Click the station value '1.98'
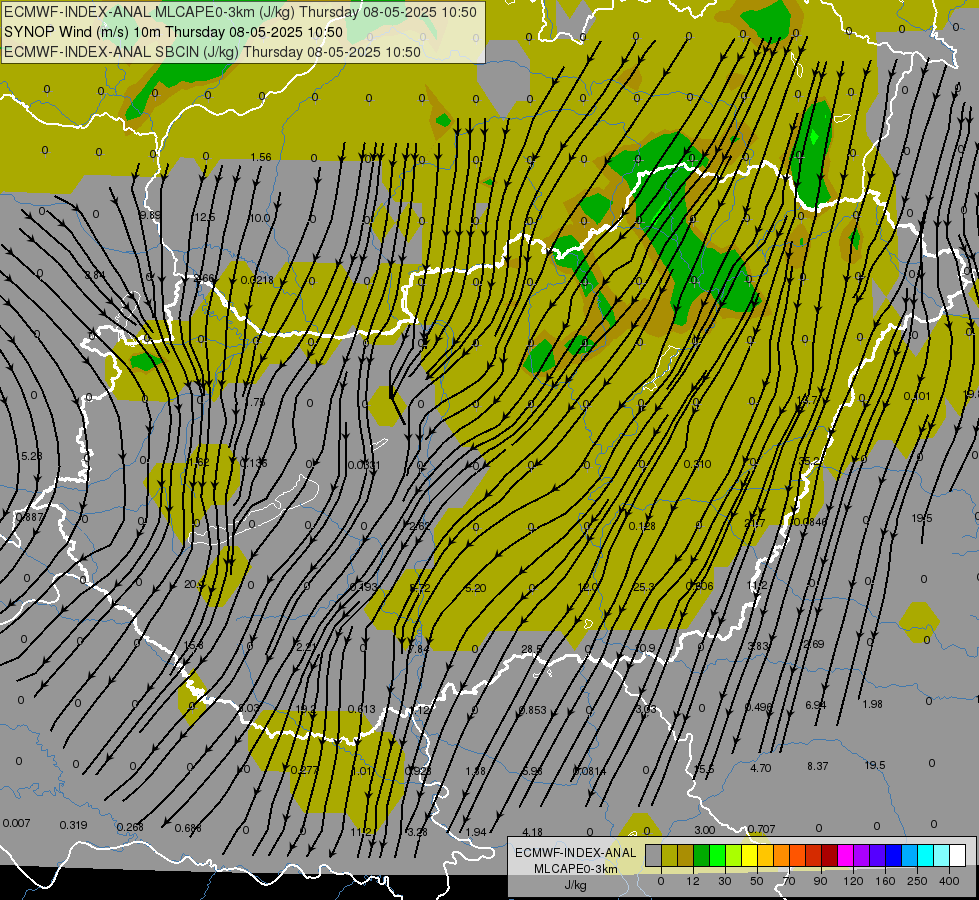This screenshot has width=979, height=900. 872,704
